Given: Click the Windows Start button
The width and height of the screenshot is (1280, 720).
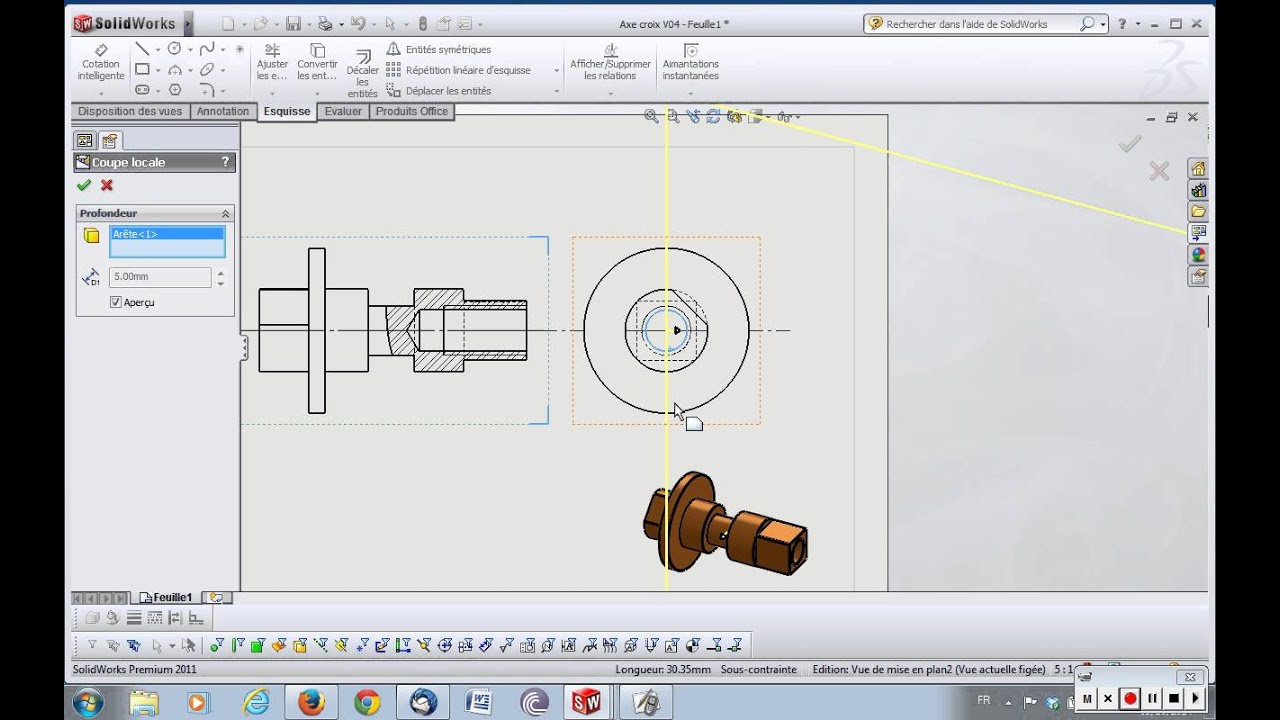Looking at the screenshot, I should click(x=86, y=703).
